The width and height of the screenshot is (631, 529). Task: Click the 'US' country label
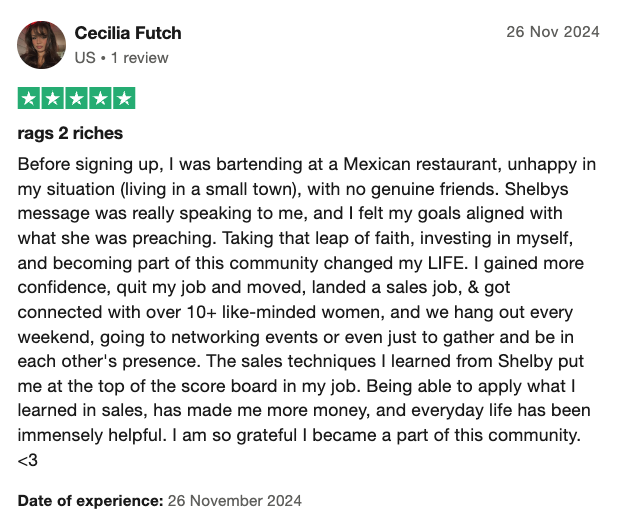click(85, 58)
